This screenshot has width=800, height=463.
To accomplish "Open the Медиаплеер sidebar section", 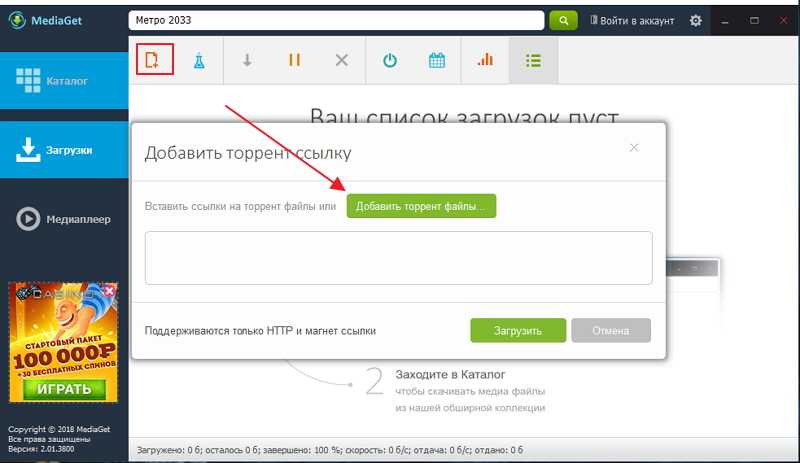I will (x=64, y=219).
